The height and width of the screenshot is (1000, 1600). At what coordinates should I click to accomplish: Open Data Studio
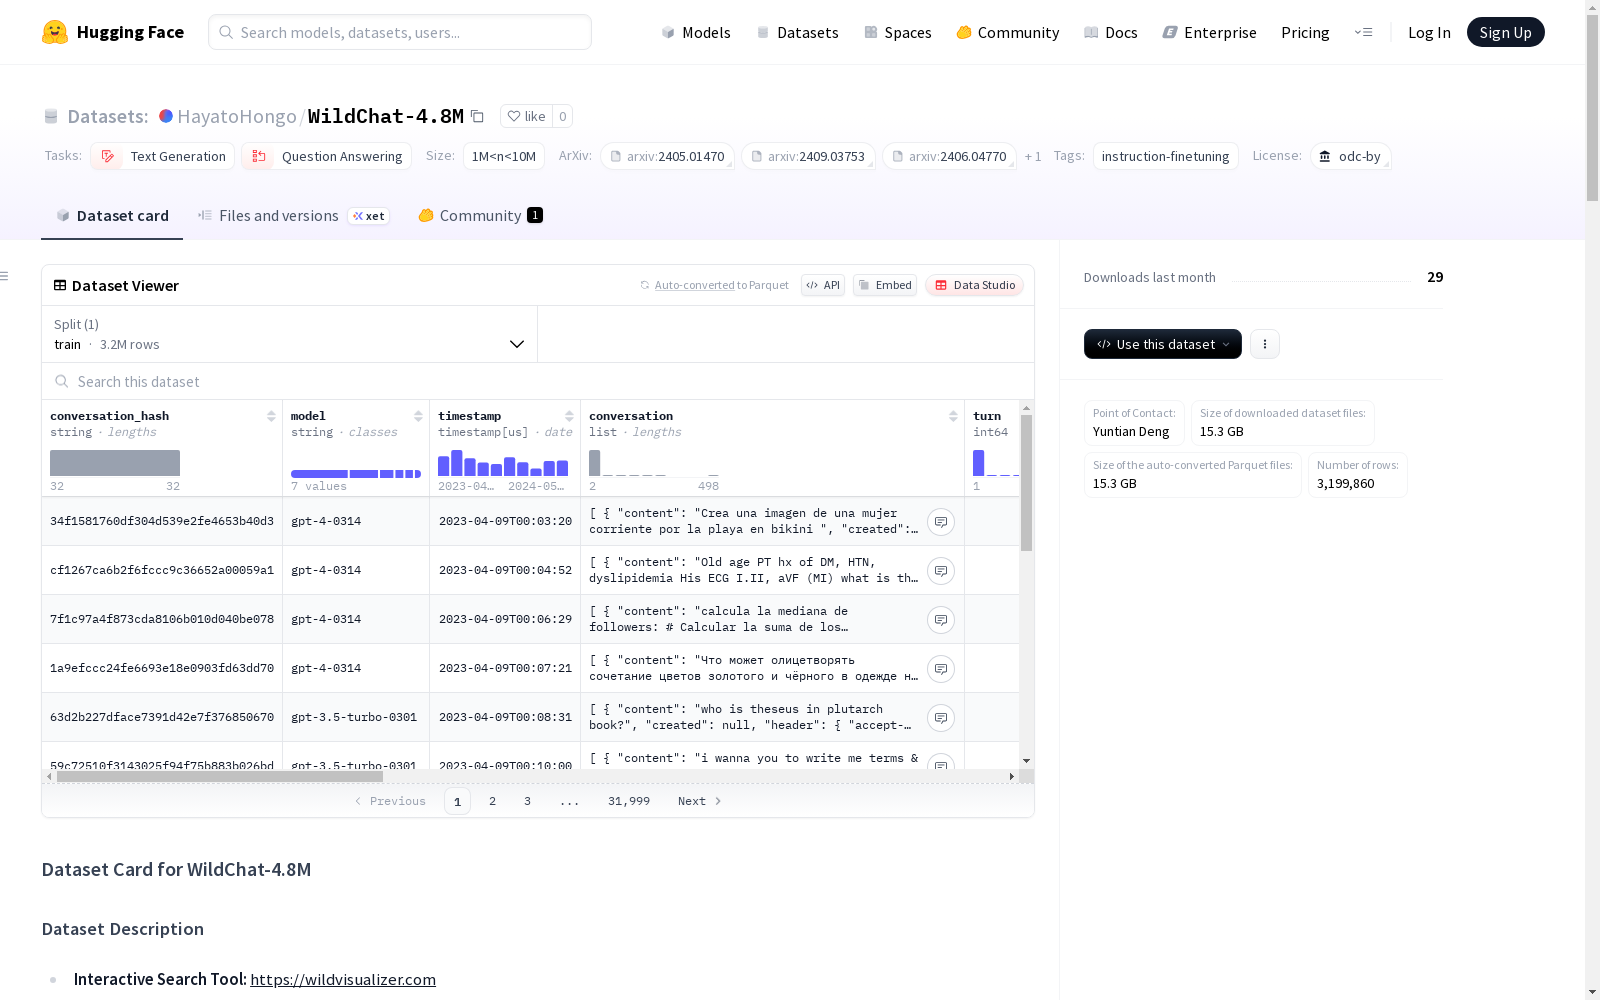[974, 285]
